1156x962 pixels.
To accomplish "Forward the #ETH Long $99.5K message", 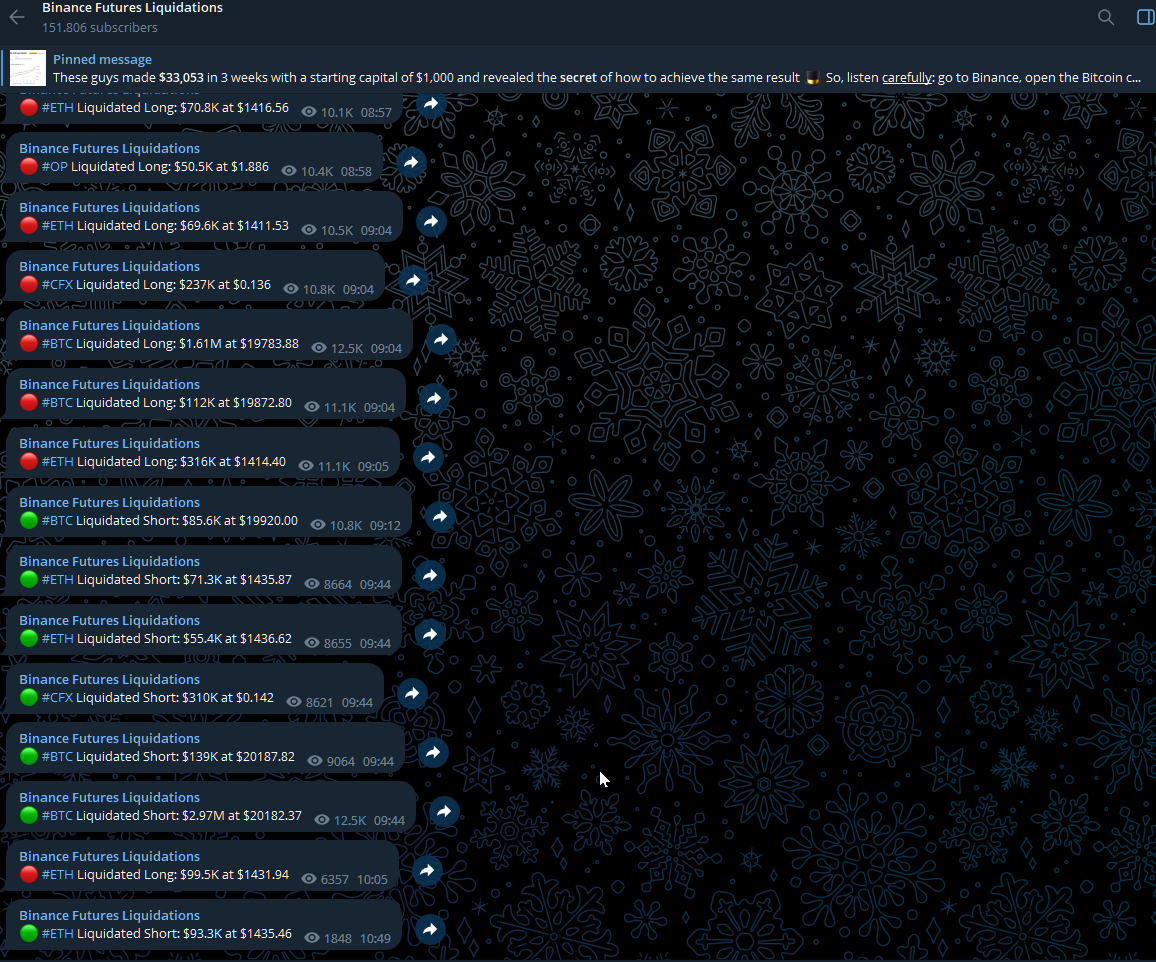I will [427, 871].
